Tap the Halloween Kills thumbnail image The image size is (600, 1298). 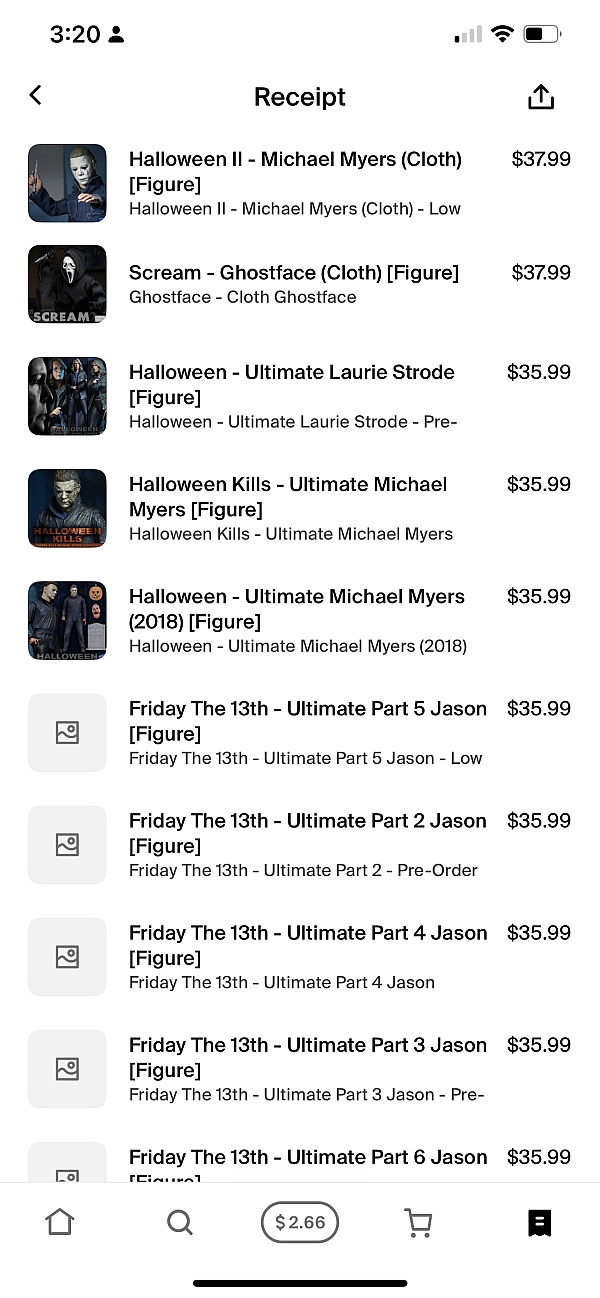coord(67,508)
